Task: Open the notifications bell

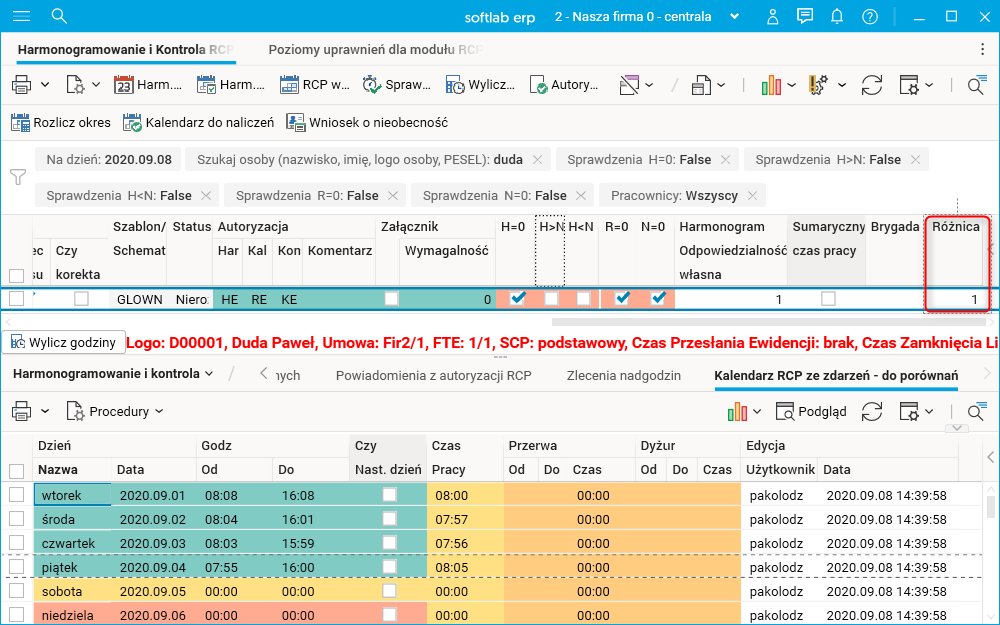Action: 837,17
